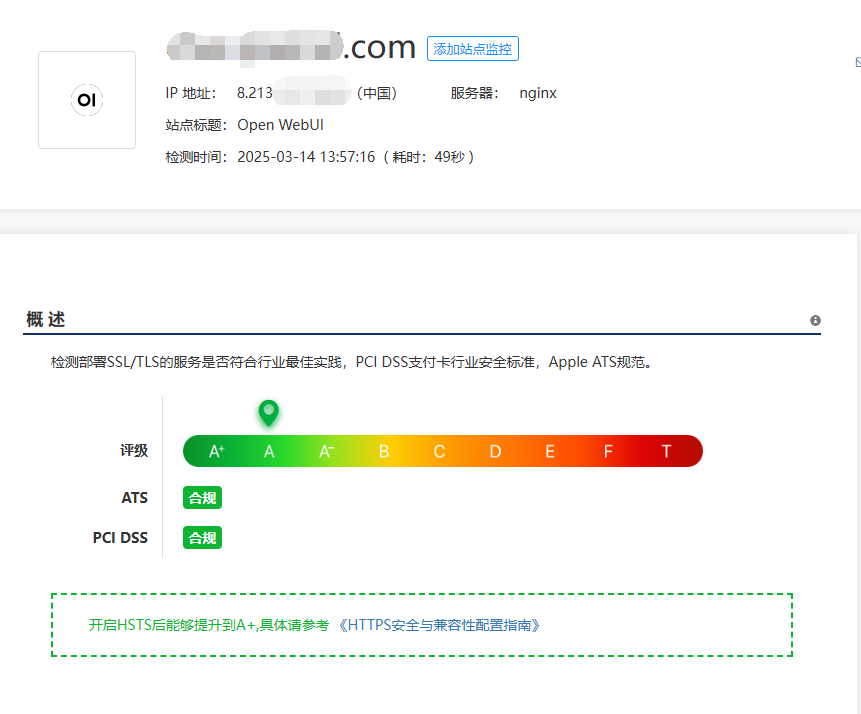861x714 pixels.
Task: Open the HTTPS安全与兼容性配置指南 link
Action: click(x=439, y=625)
